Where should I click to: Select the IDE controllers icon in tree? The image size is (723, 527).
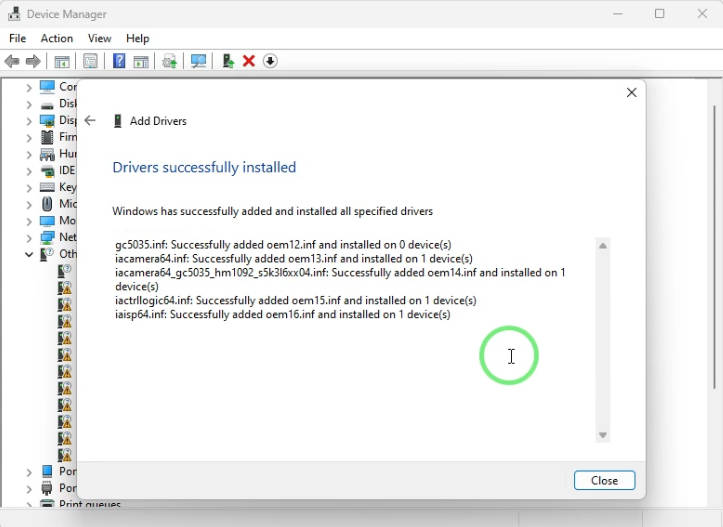point(47,171)
